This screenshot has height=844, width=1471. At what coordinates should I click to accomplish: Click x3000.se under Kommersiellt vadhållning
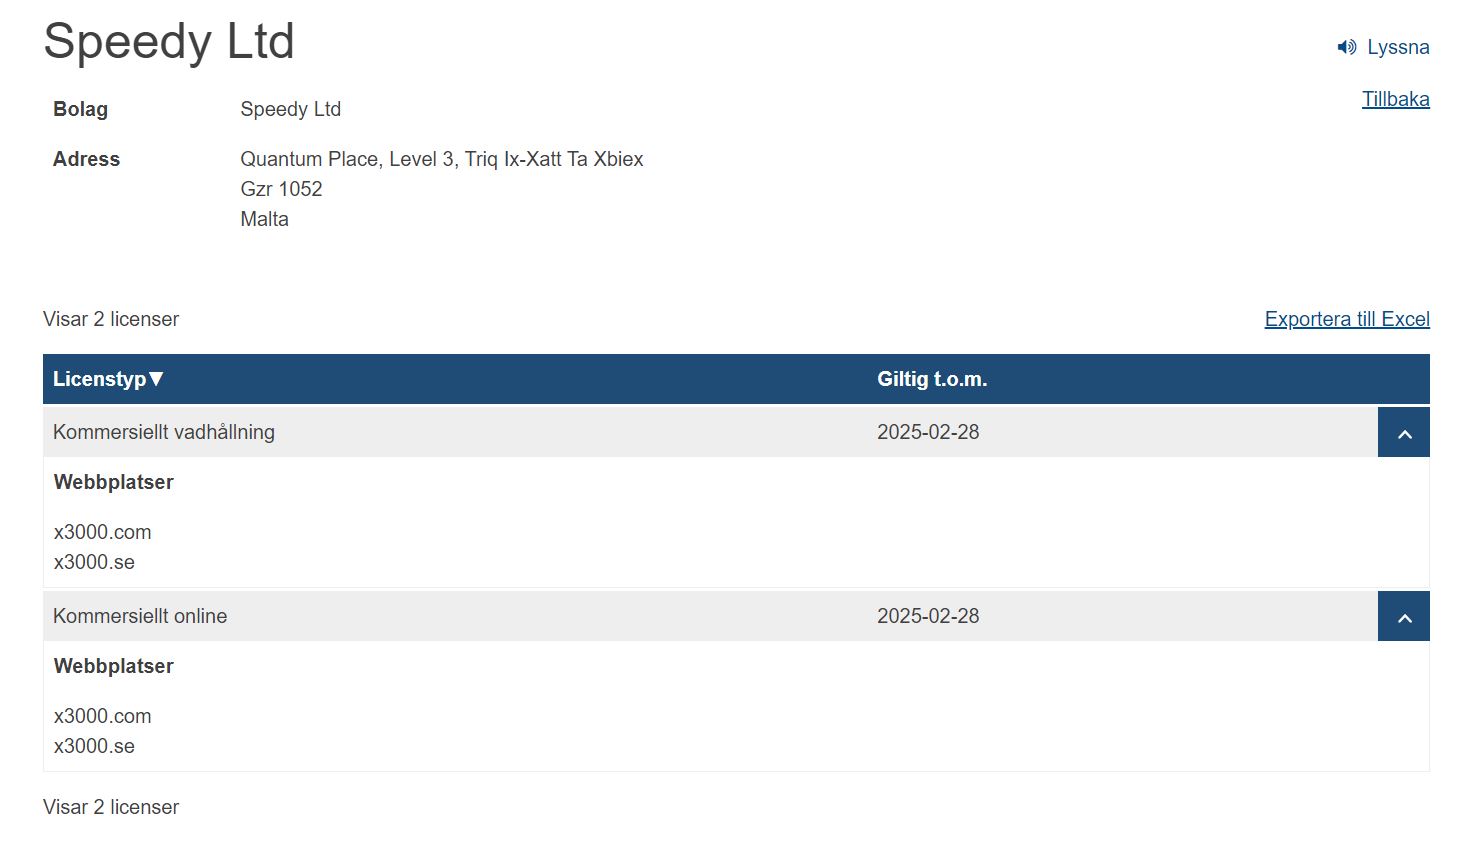(x=94, y=562)
